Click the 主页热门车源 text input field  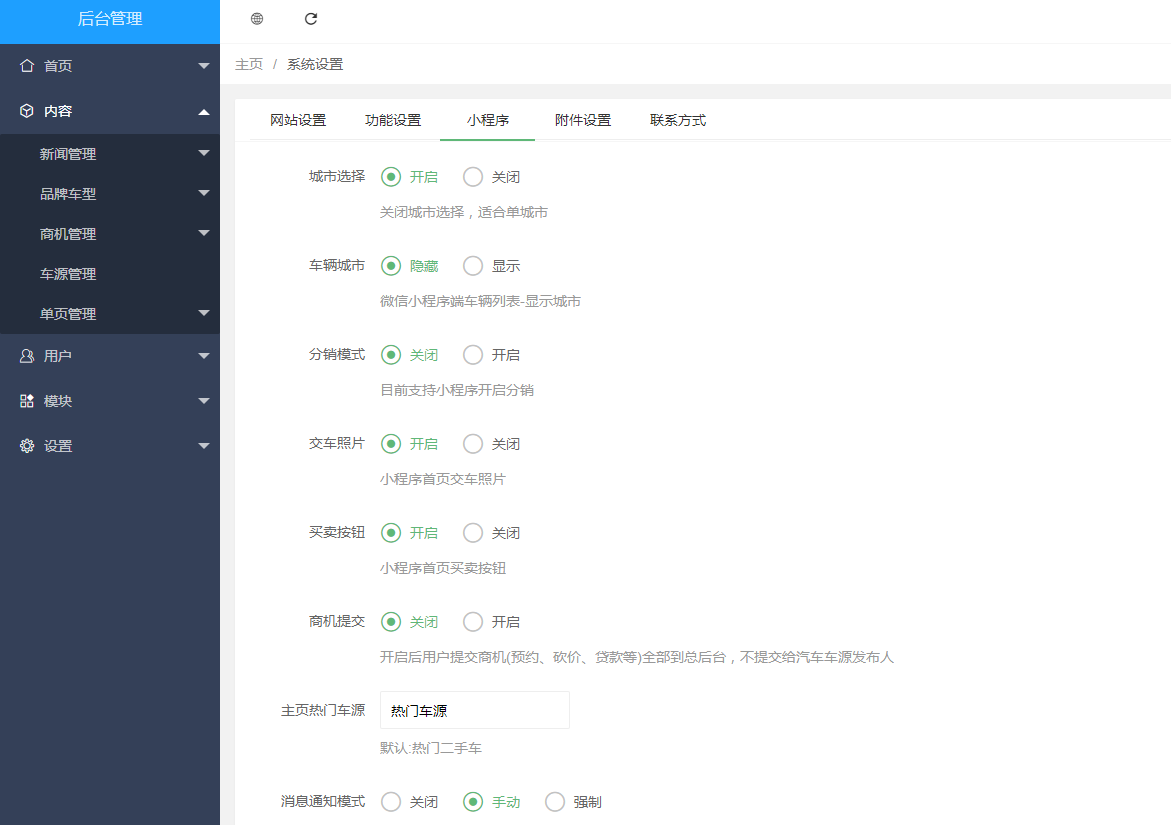[x=474, y=710]
